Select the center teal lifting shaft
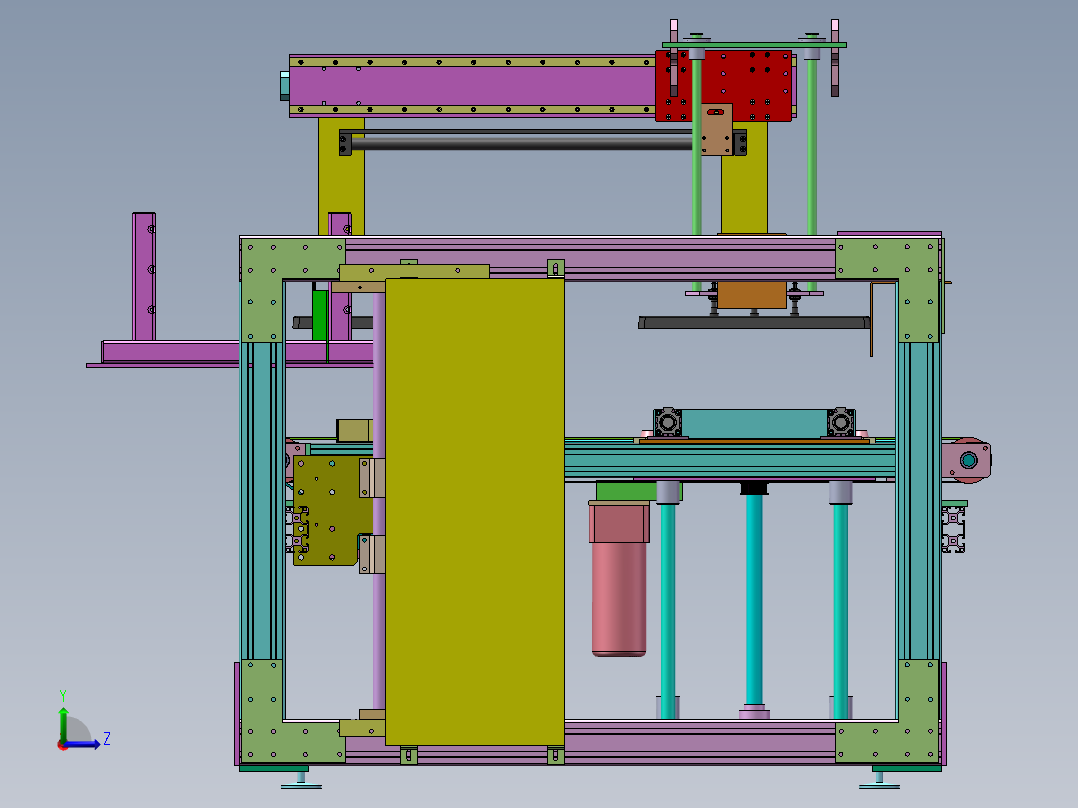 click(754, 598)
